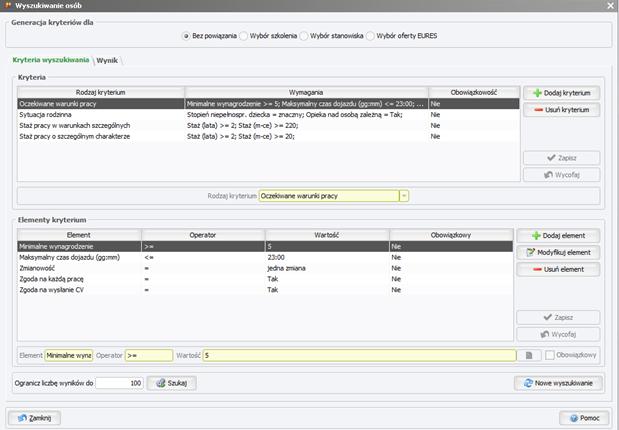Screen dimensions: 619x430
Task: Click the Obowiązkowy column header
Action: 451,235
